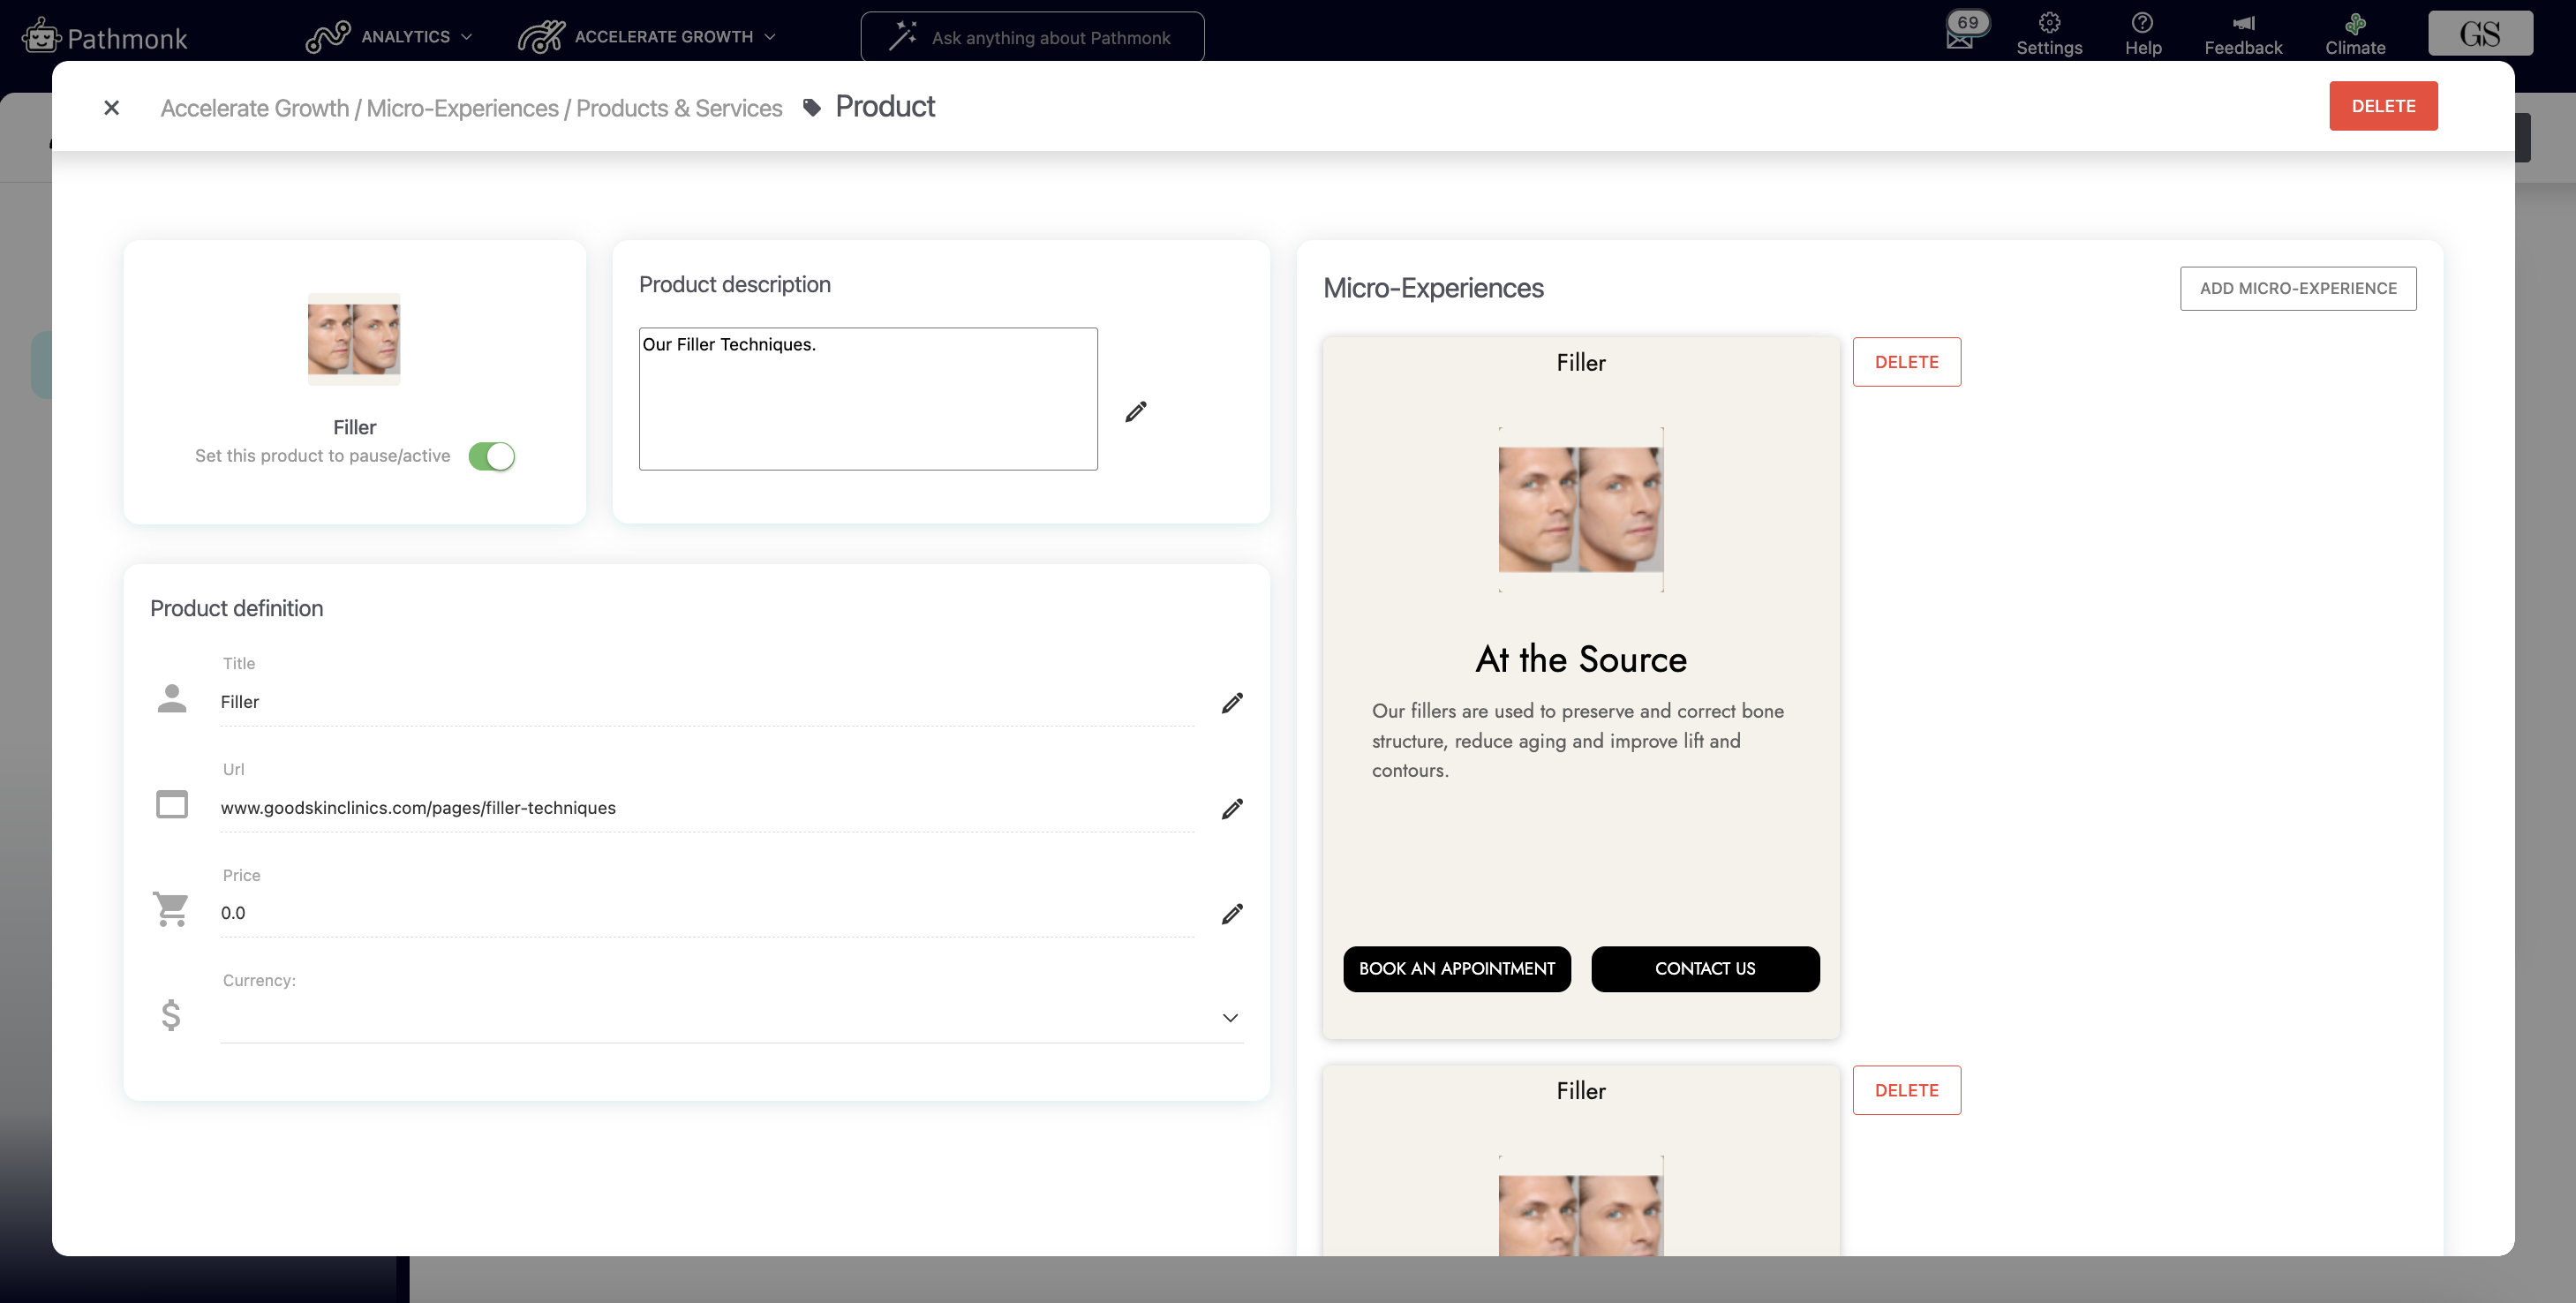Edit Price using its pencil icon
Image resolution: width=2576 pixels, height=1303 pixels.
point(1232,914)
